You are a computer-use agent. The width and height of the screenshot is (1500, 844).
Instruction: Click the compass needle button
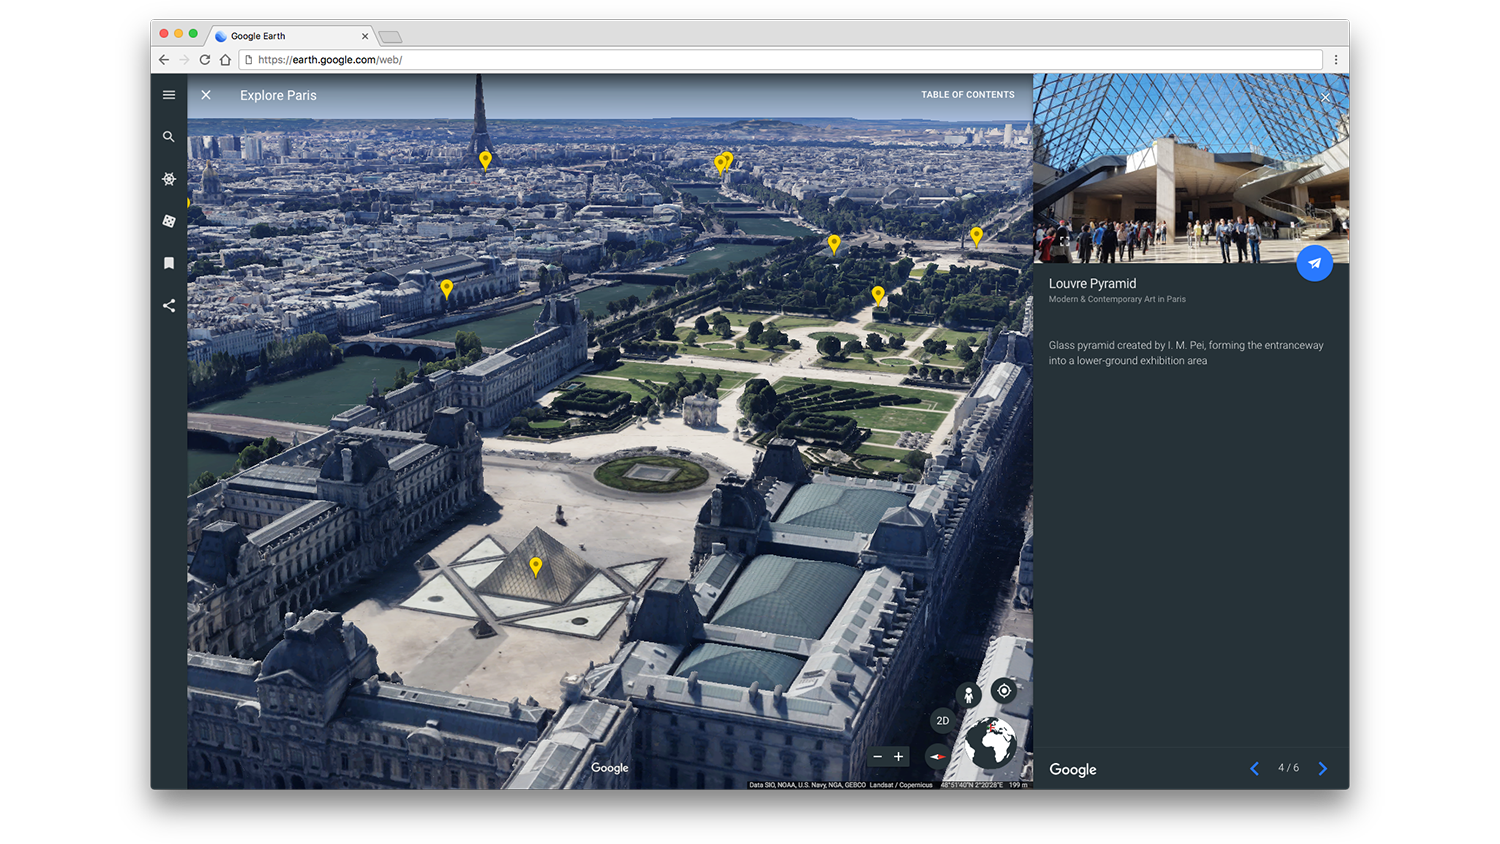(x=937, y=757)
